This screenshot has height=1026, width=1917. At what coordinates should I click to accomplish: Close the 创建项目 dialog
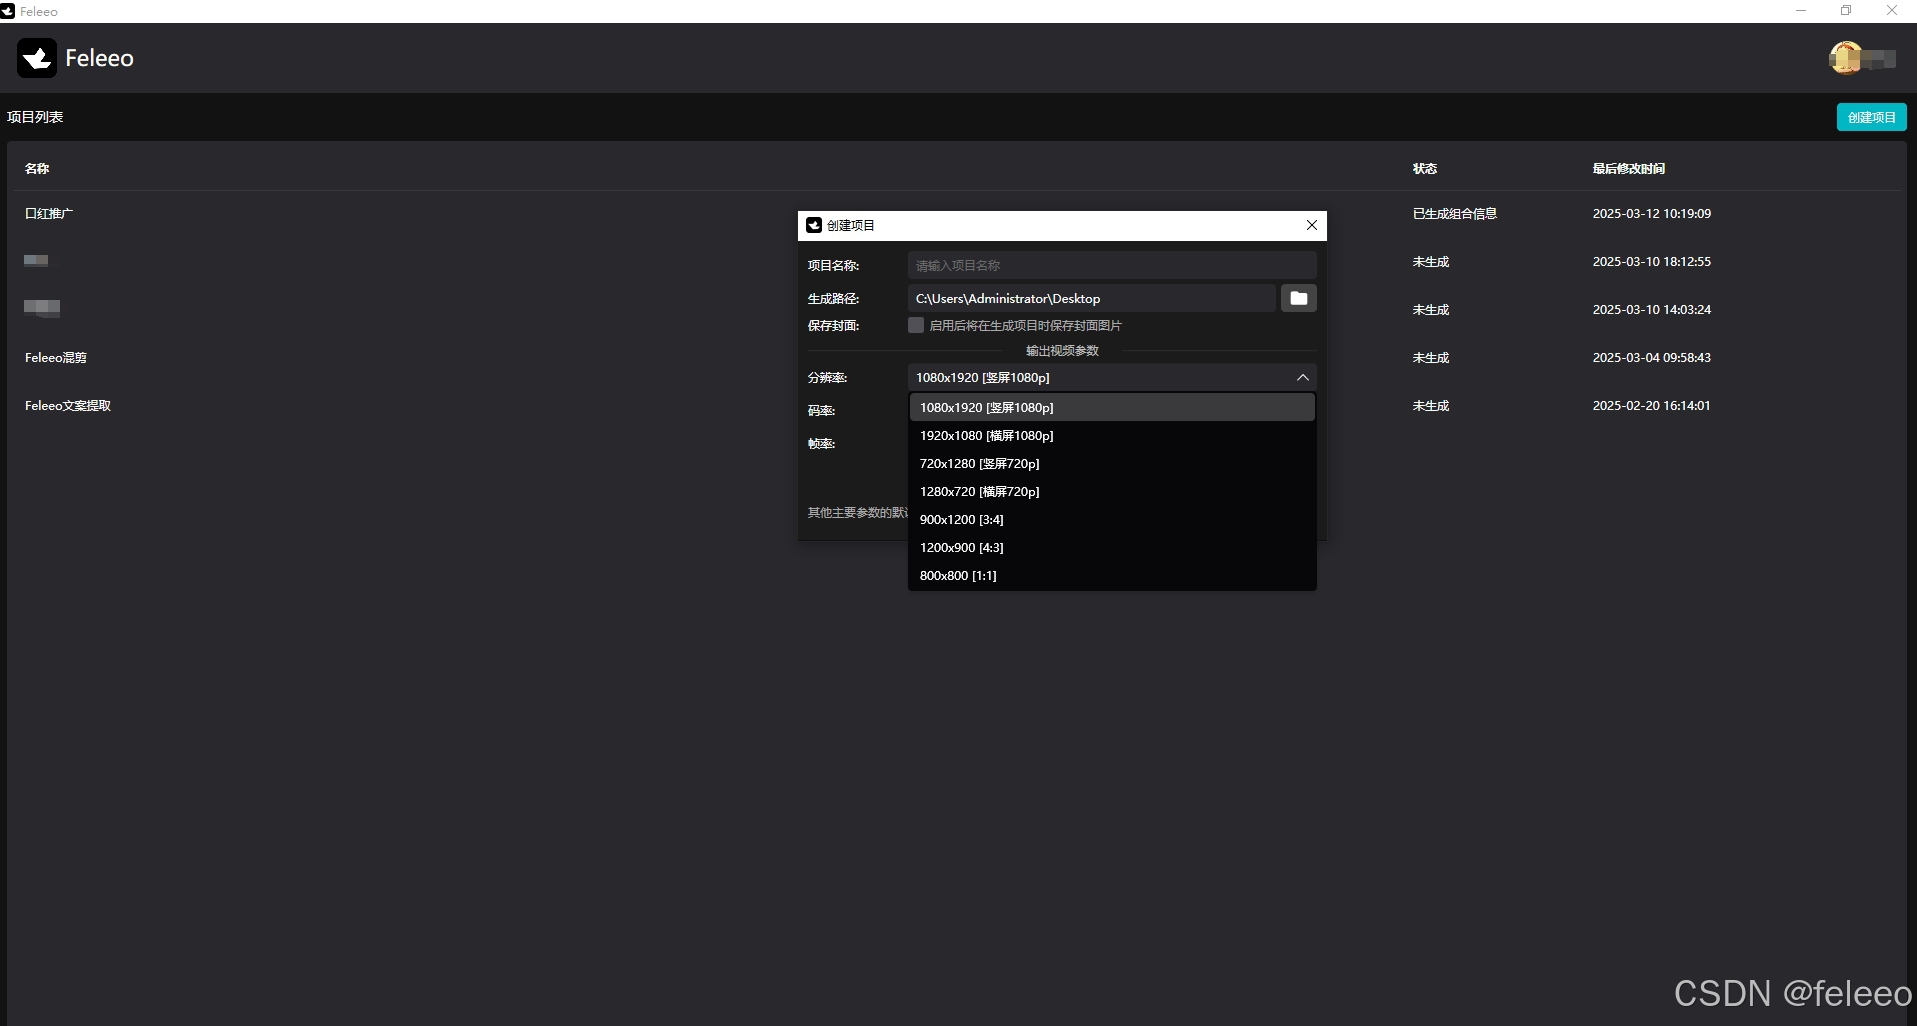click(x=1311, y=225)
